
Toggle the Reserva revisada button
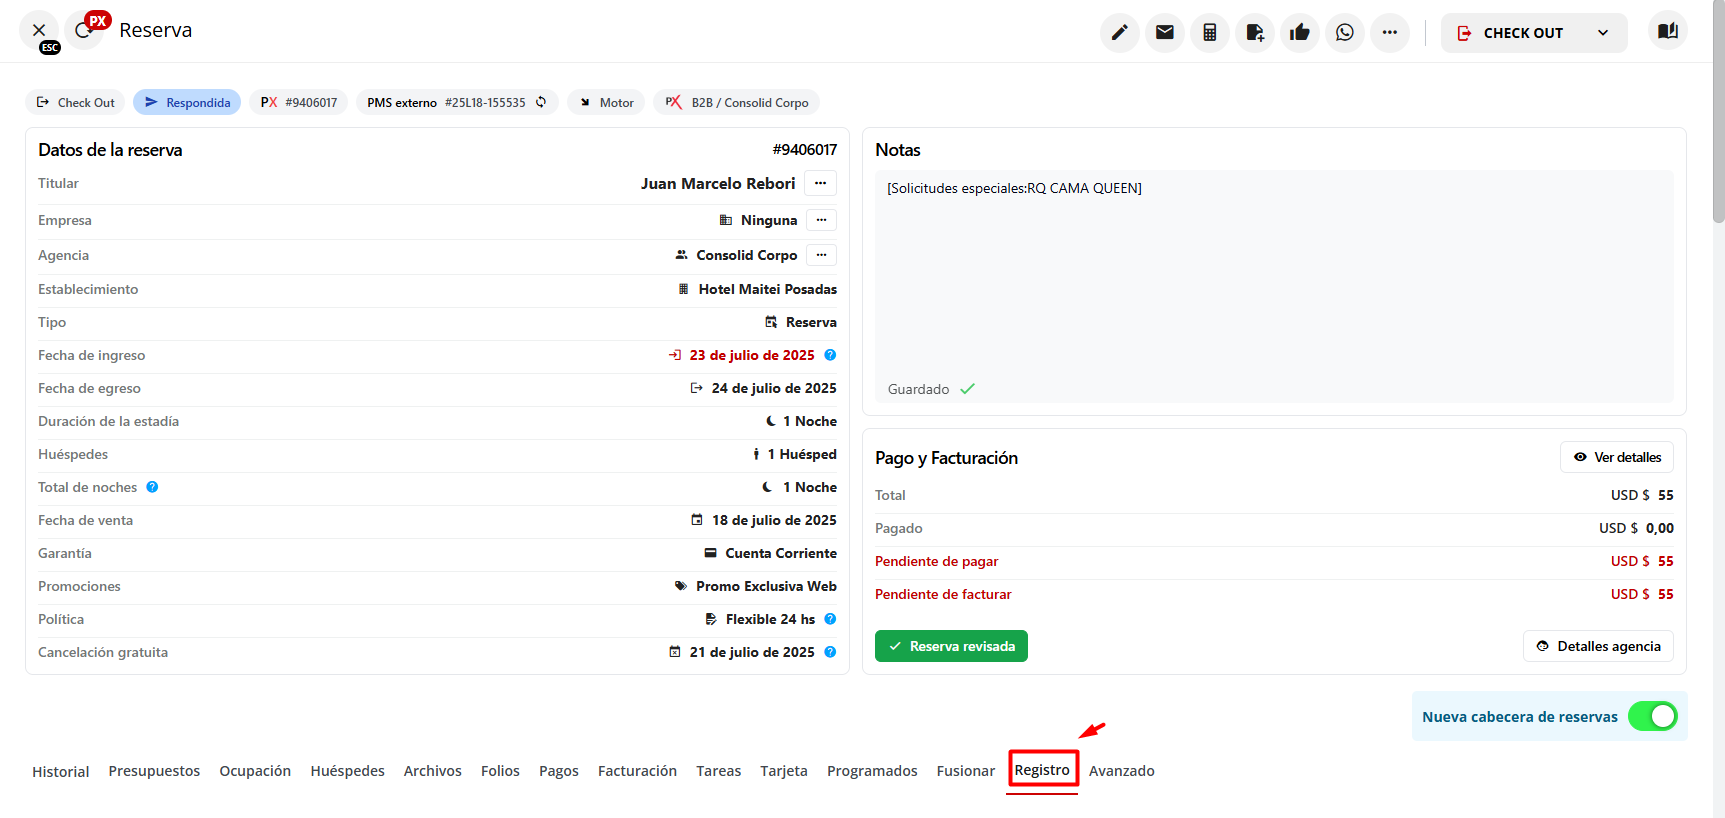pyautogui.click(x=951, y=646)
